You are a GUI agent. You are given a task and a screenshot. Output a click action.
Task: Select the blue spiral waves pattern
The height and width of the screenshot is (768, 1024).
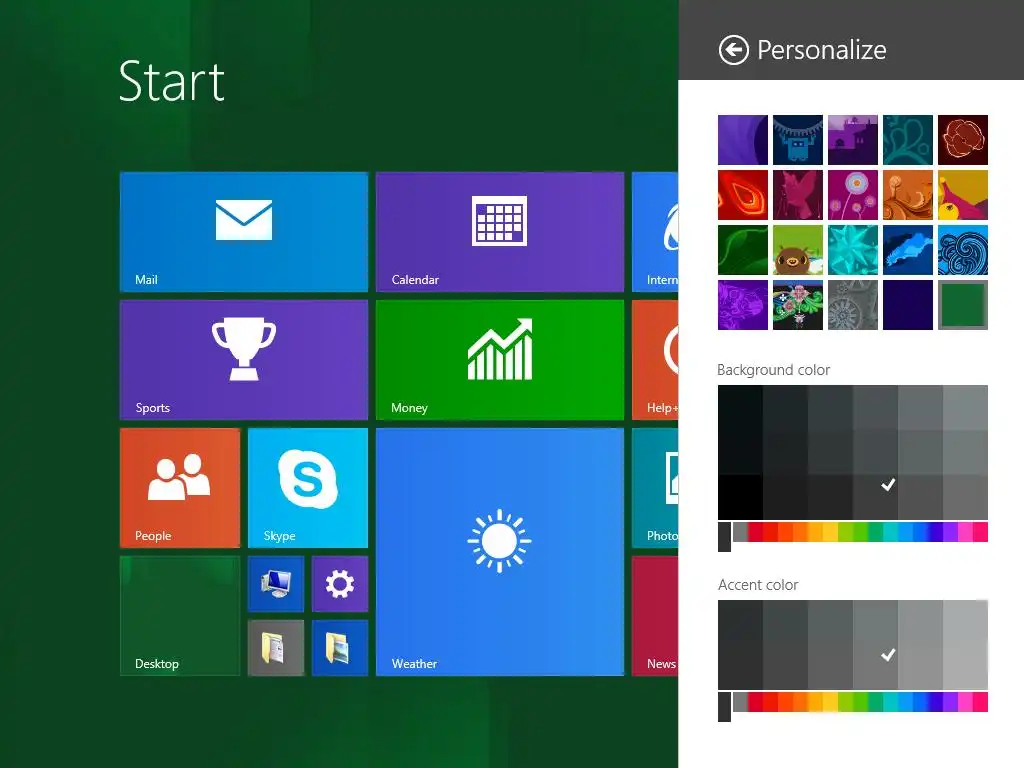pyautogui.click(x=963, y=250)
